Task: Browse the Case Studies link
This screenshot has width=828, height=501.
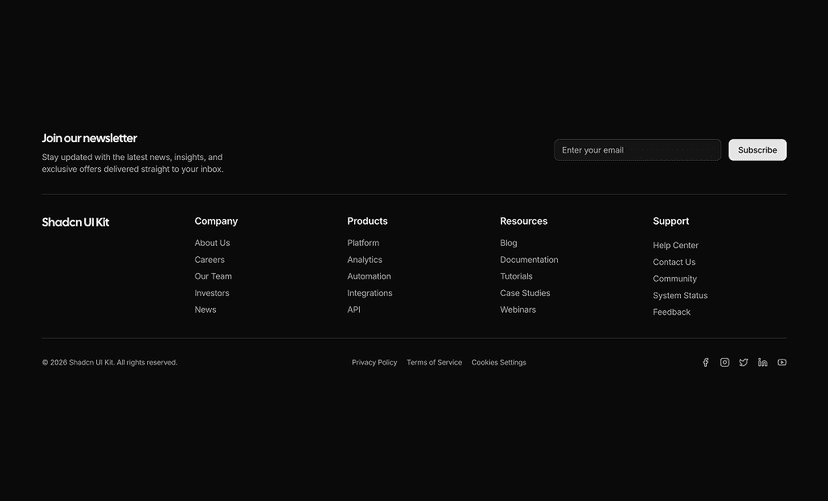Action: click(525, 293)
